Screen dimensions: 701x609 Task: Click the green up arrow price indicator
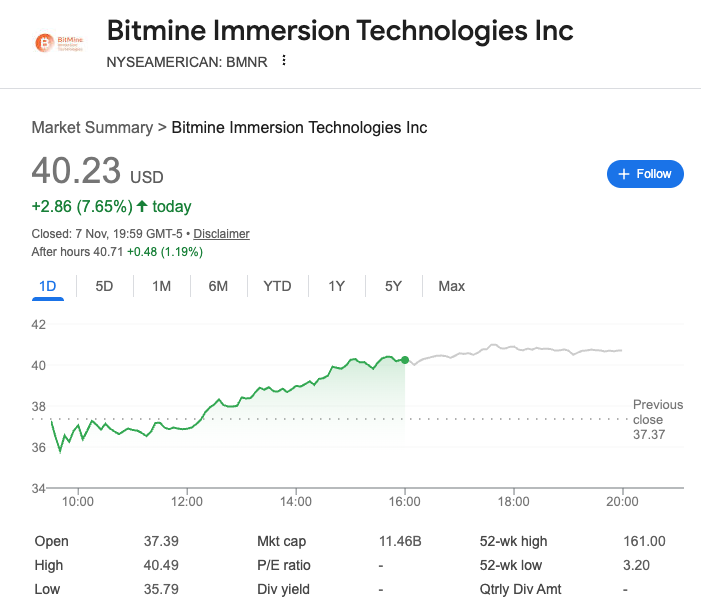(x=142, y=207)
